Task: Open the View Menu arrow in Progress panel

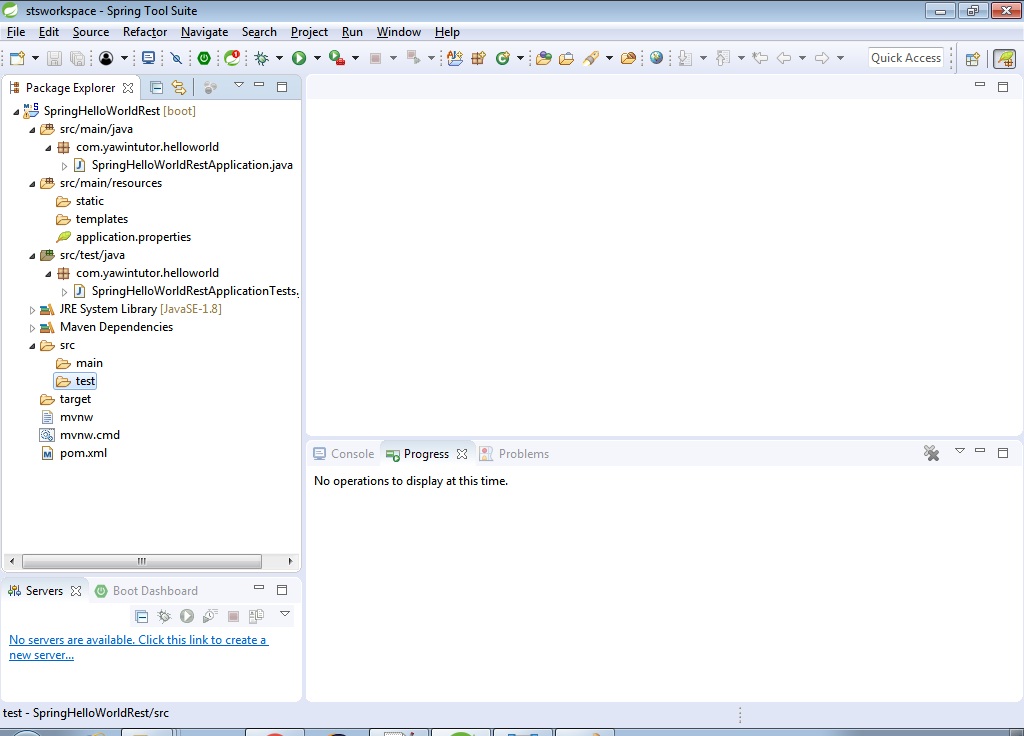Action: point(959,452)
